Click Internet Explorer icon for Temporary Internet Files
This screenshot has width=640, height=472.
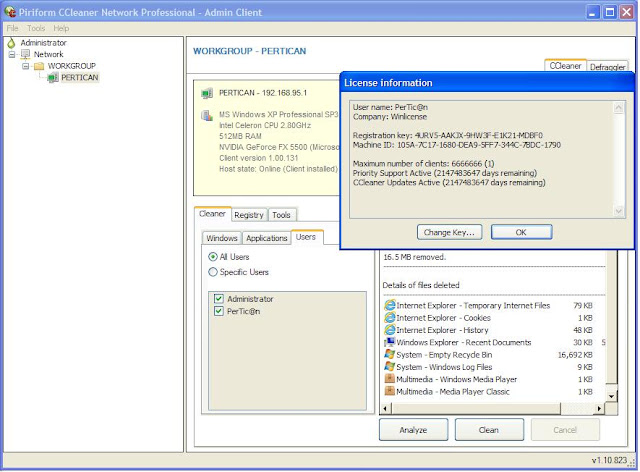coord(390,305)
